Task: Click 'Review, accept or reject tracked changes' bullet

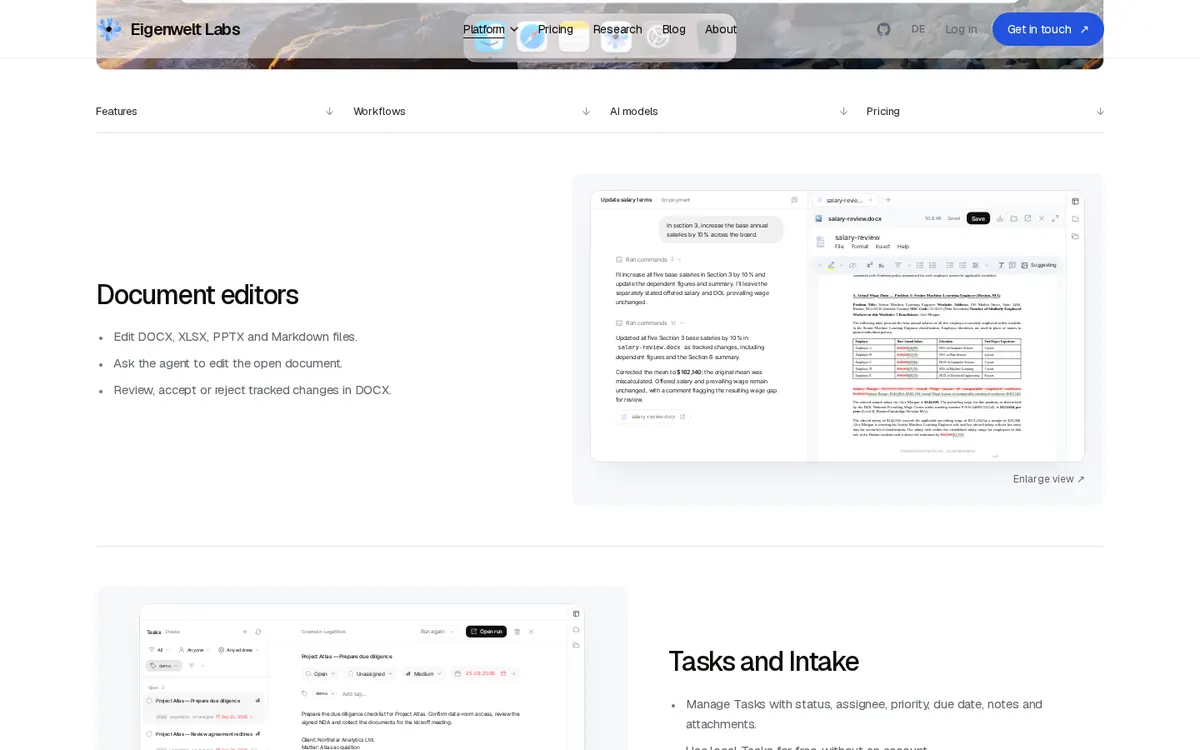Action: (x=252, y=390)
